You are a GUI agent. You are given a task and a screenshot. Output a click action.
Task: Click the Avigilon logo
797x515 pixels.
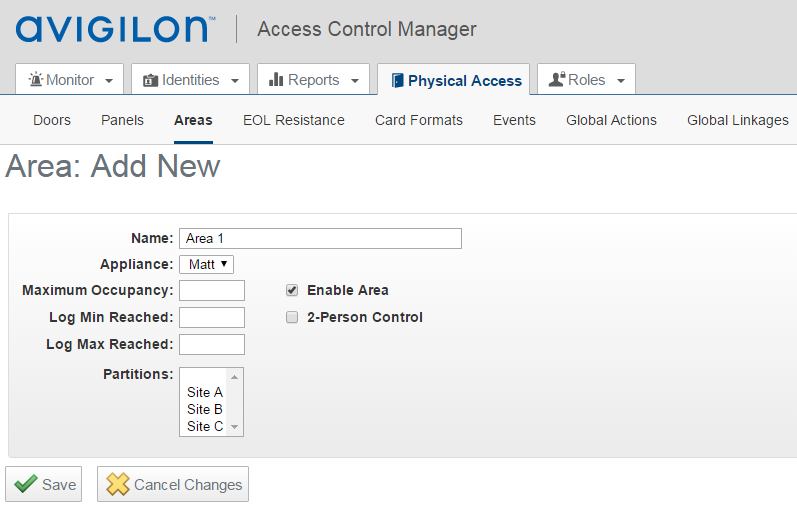[x=115, y=29]
